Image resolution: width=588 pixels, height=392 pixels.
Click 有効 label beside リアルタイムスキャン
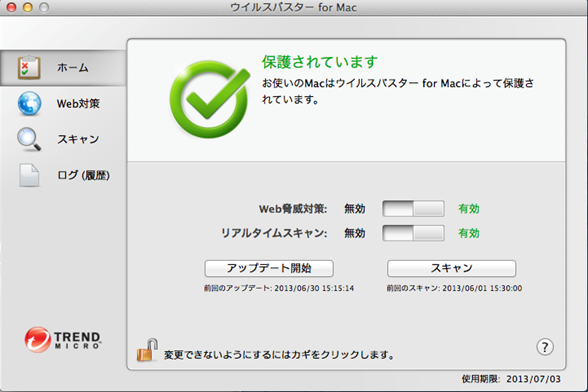(x=469, y=233)
